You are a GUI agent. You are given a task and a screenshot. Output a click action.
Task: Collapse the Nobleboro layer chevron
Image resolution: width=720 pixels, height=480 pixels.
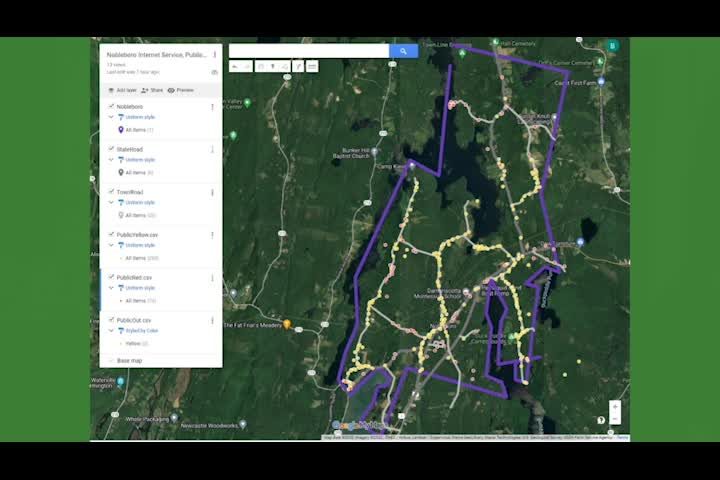[x=111, y=117]
